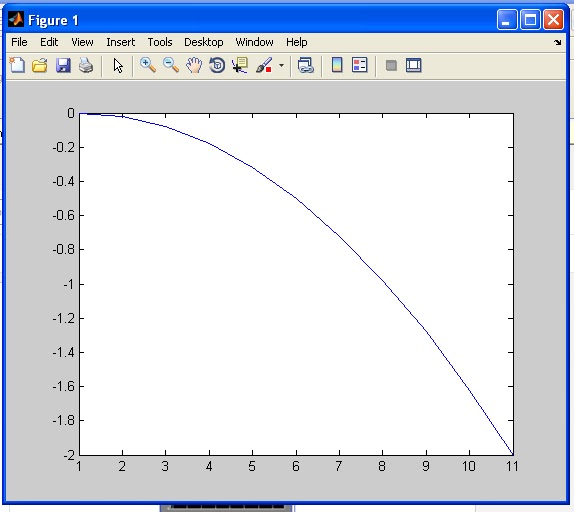This screenshot has width=574, height=512.
Task: Click the y-axis label -0.2
Action: (64, 147)
